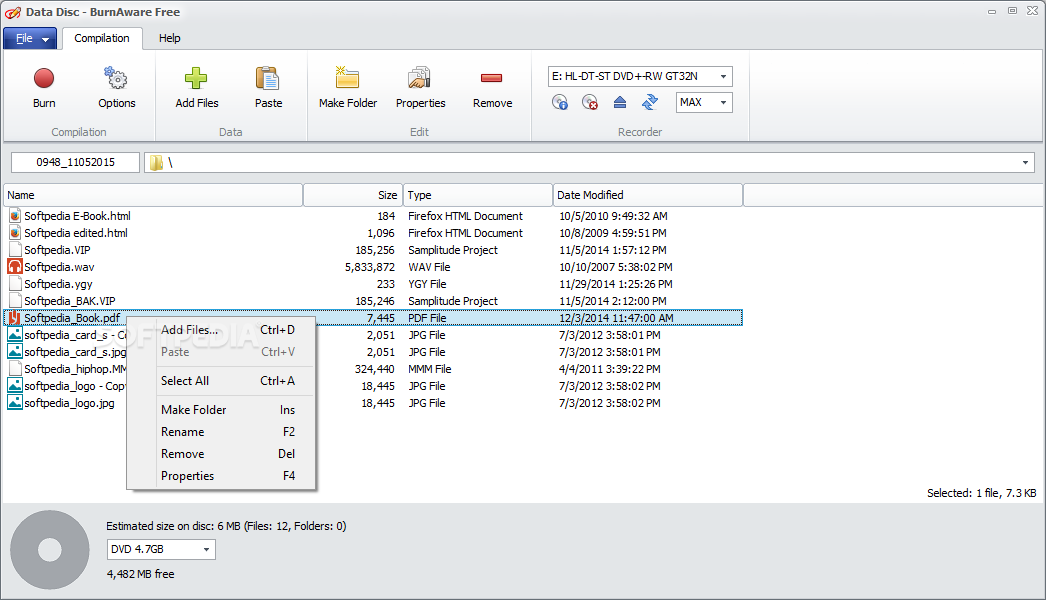The height and width of the screenshot is (600, 1046).
Task: Click the 324,440 size value
Action: (x=374, y=369)
